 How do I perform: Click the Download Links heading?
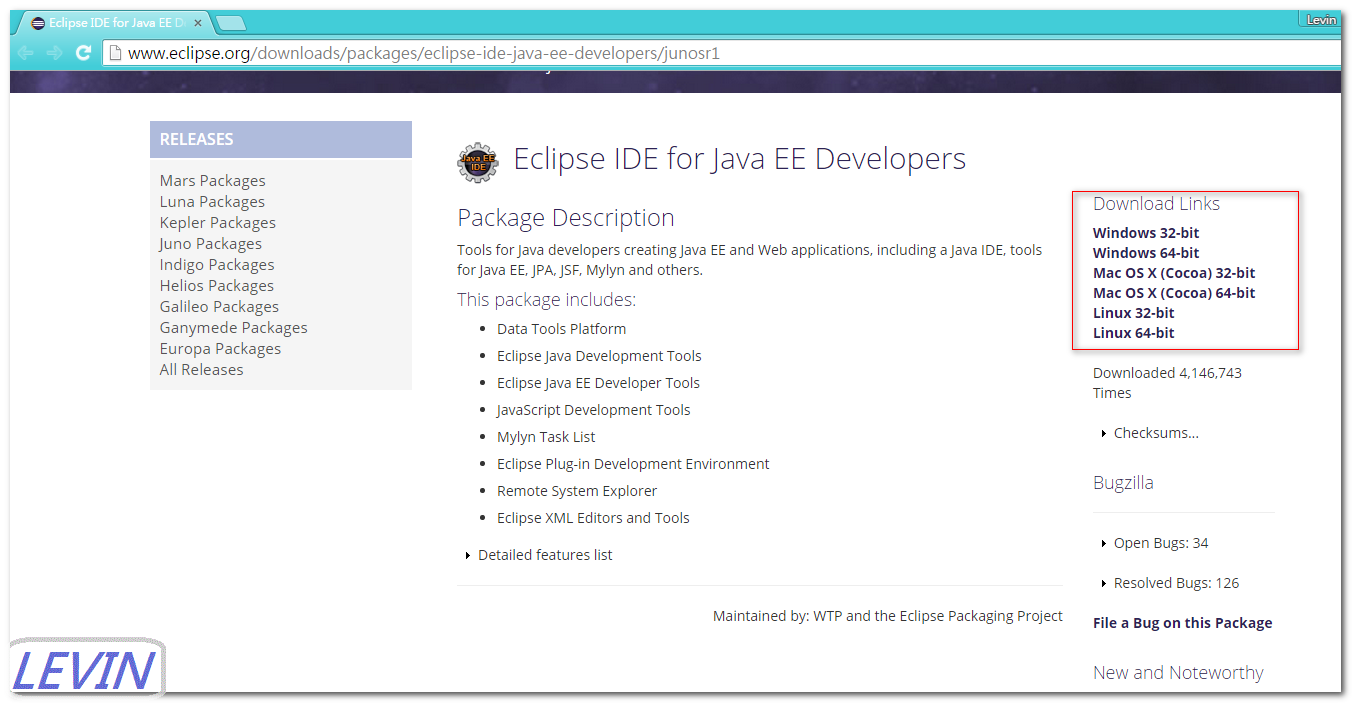click(1156, 204)
